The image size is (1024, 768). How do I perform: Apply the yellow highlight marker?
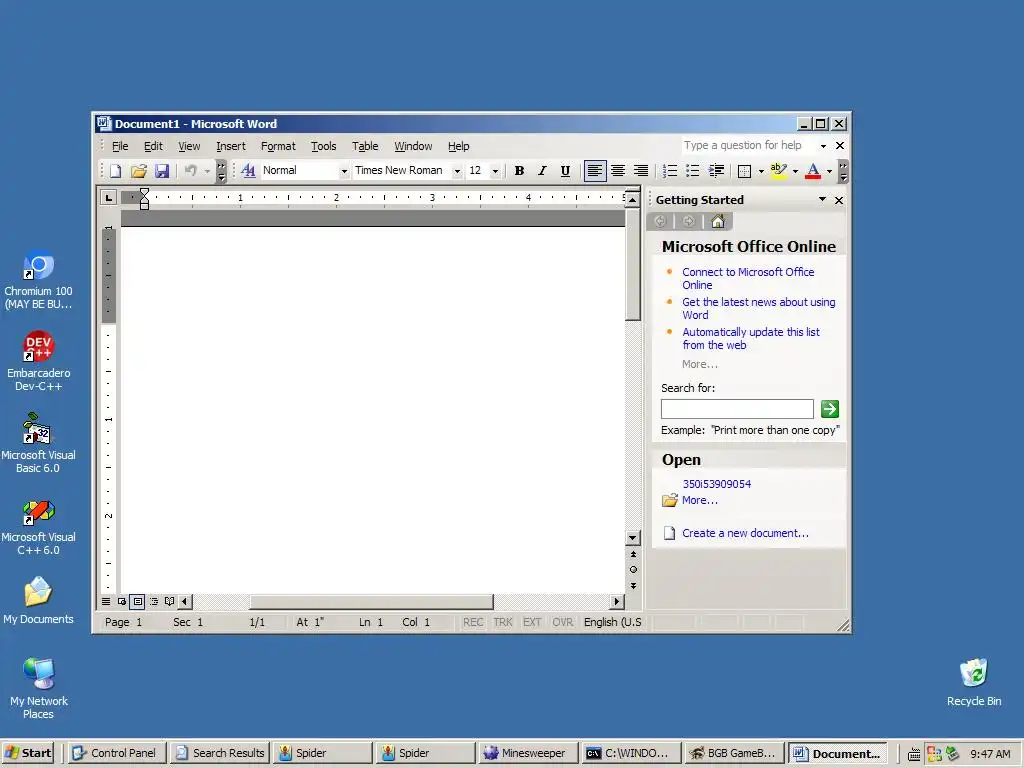tap(778, 171)
